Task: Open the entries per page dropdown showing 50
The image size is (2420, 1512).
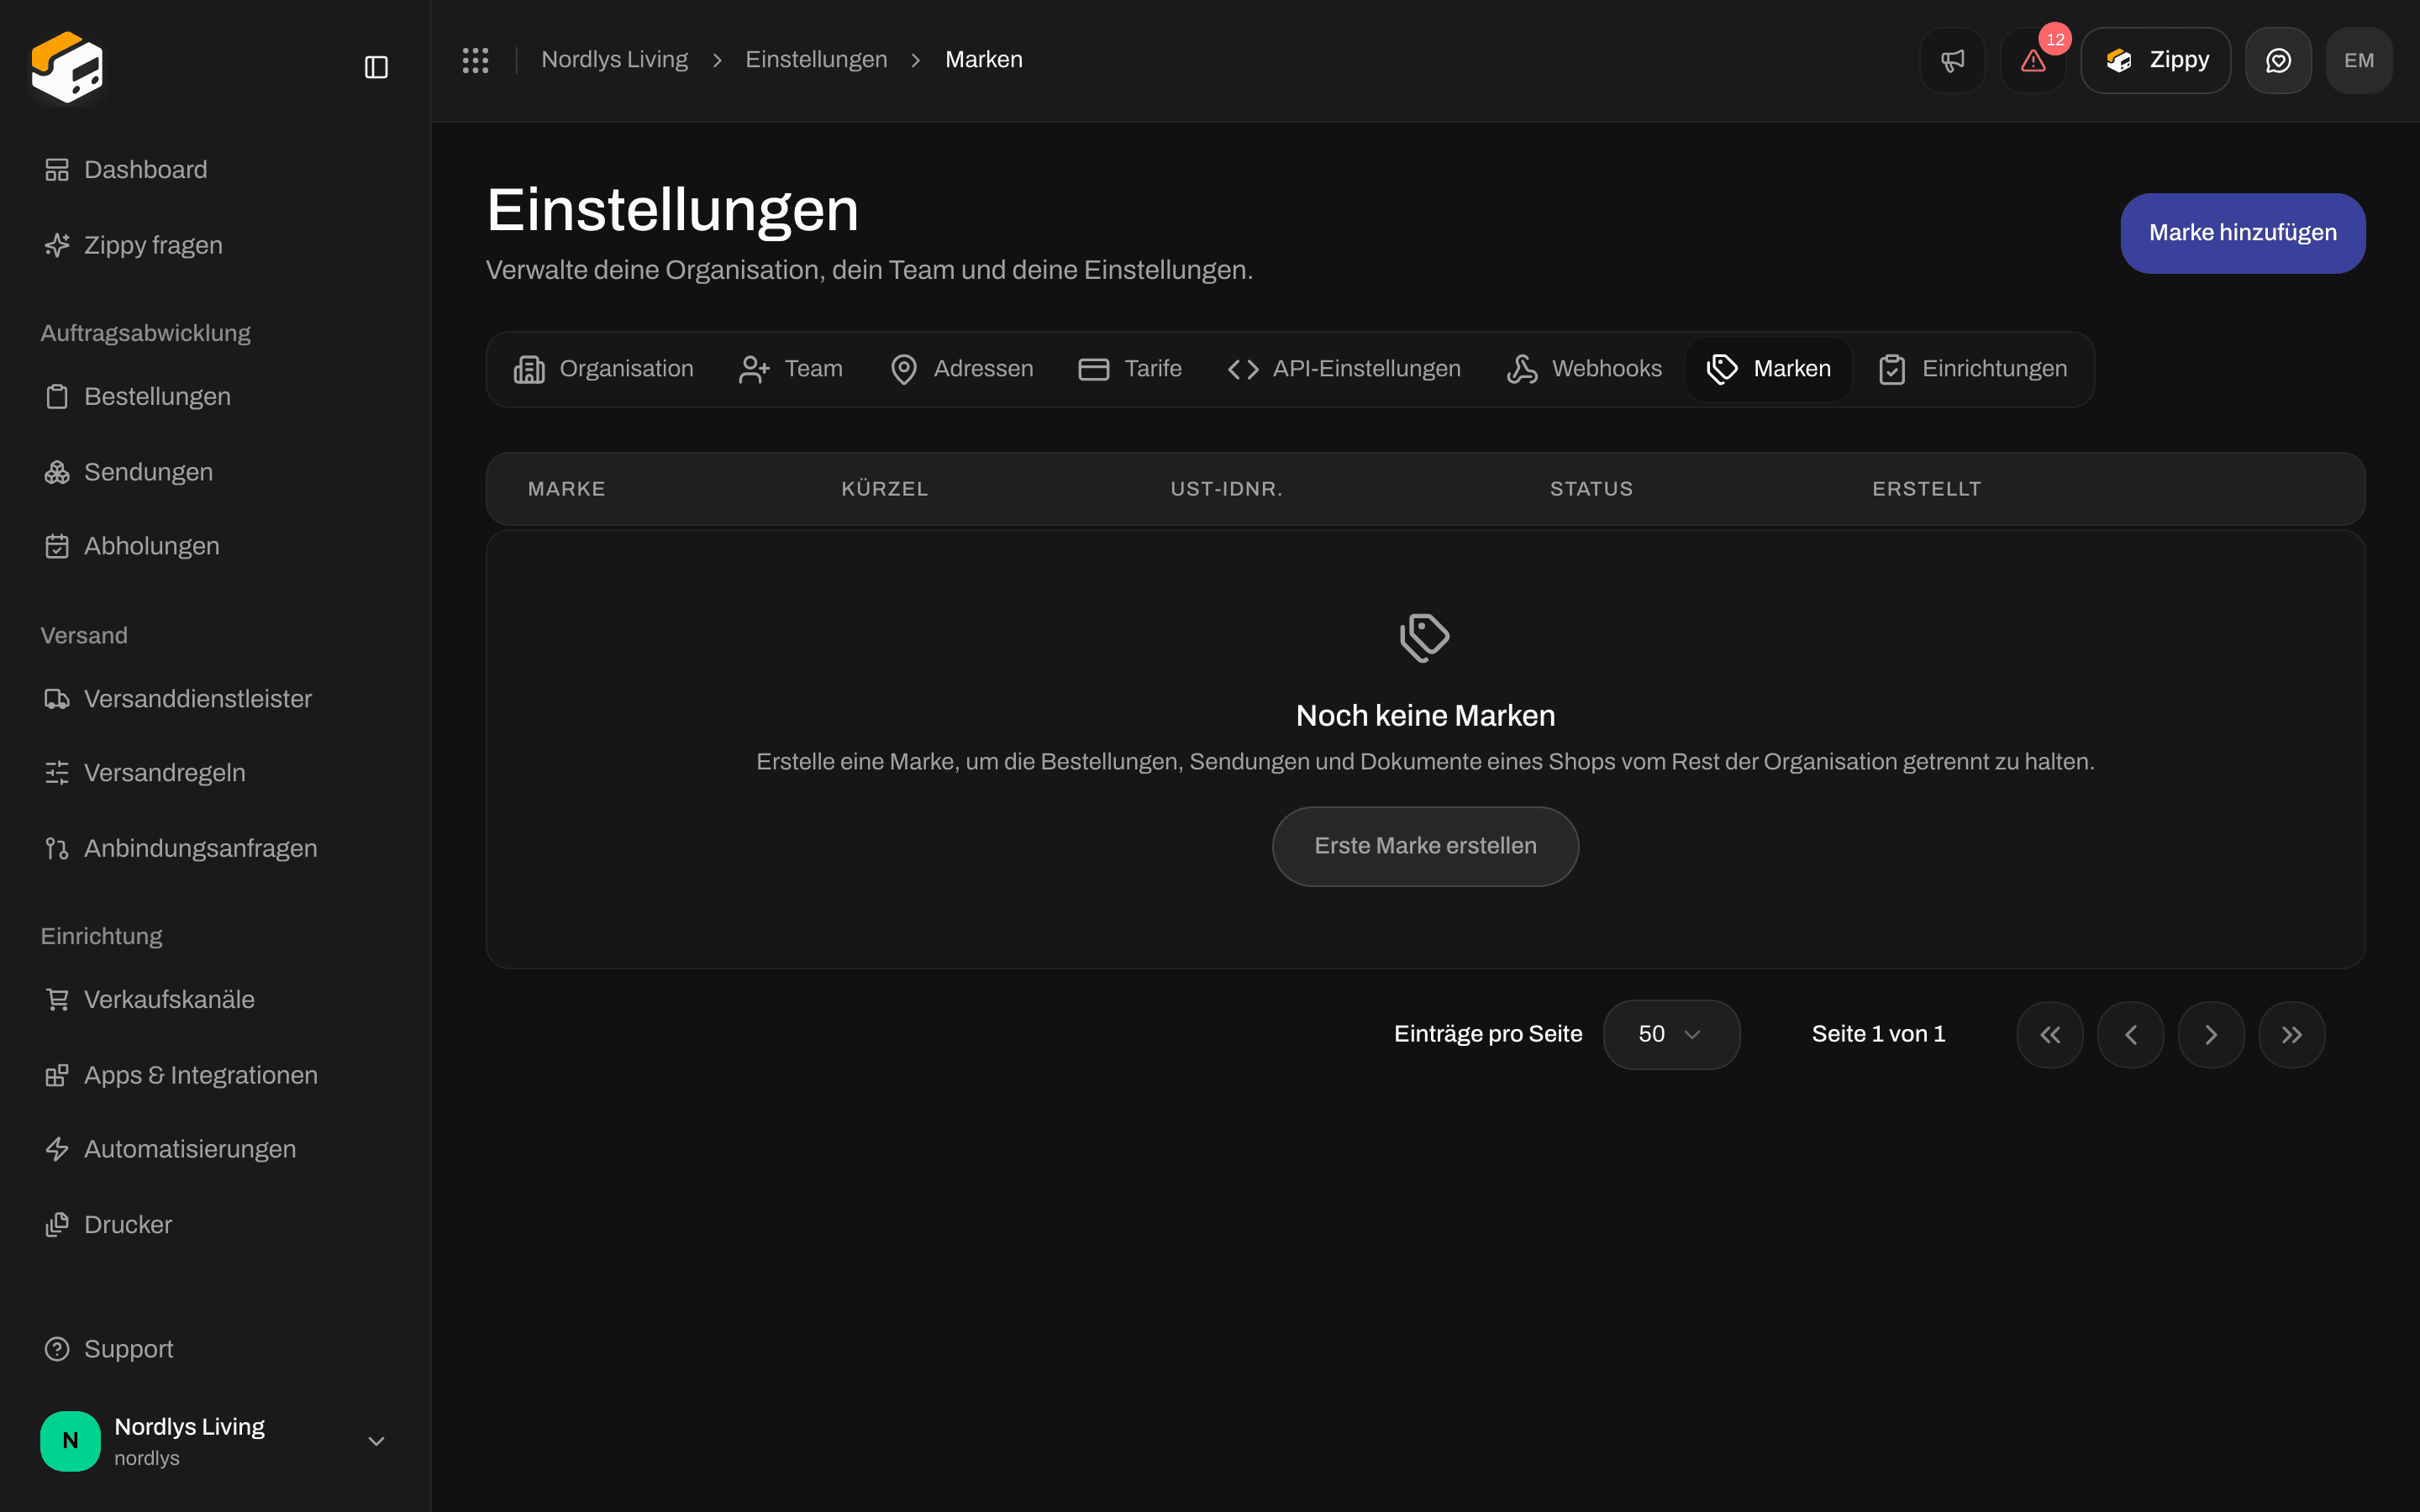Action: [1671, 1034]
